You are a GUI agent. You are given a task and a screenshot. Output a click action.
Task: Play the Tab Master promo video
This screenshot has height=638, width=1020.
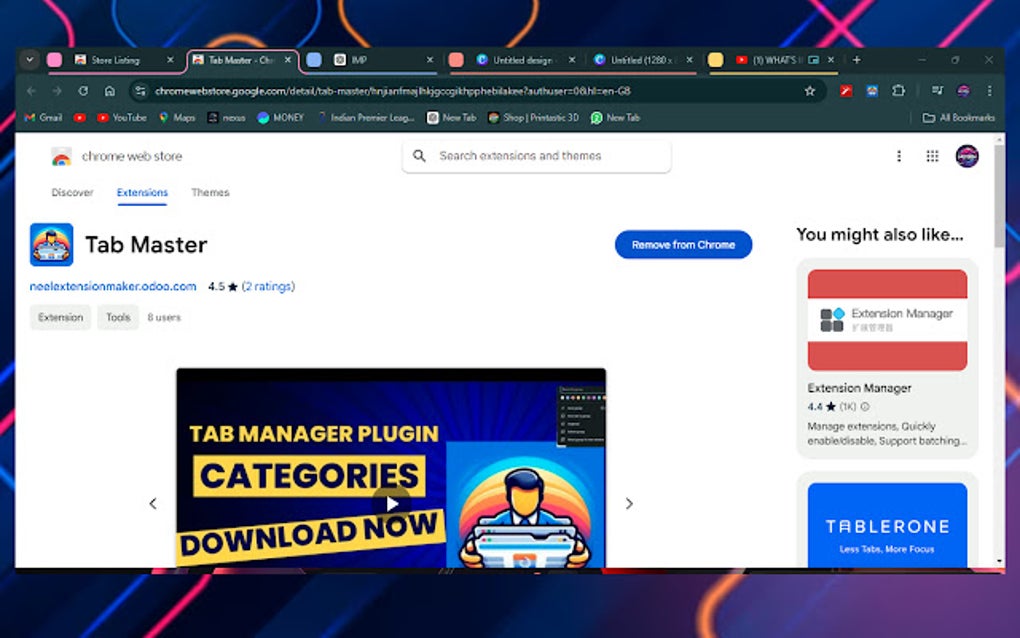[390, 503]
